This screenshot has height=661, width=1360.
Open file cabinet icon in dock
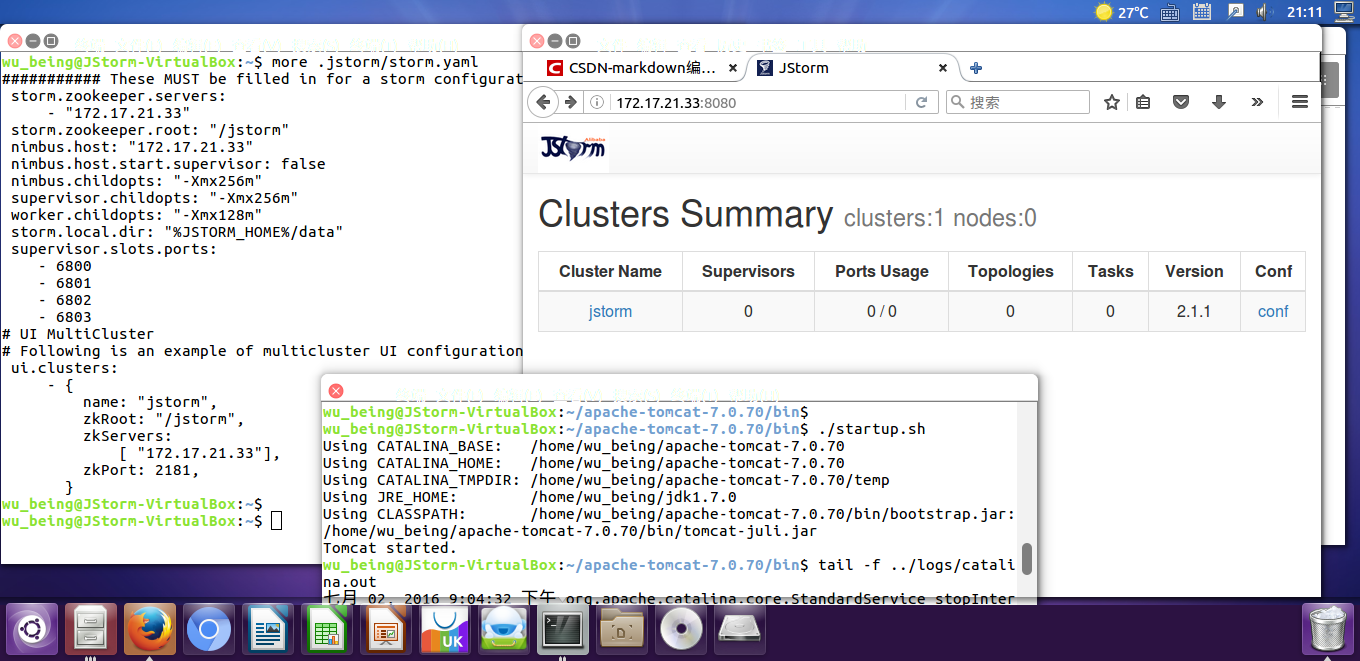[x=91, y=629]
